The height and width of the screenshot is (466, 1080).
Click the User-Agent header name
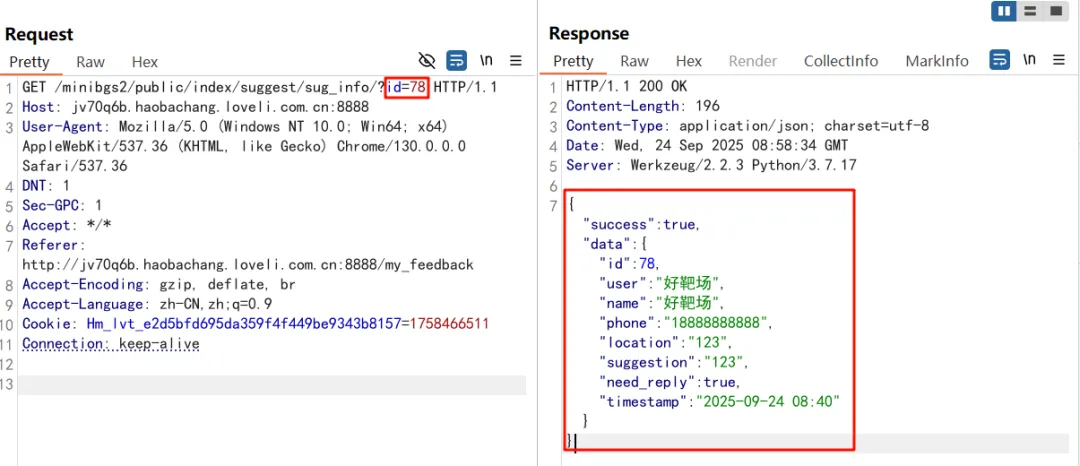pos(65,127)
